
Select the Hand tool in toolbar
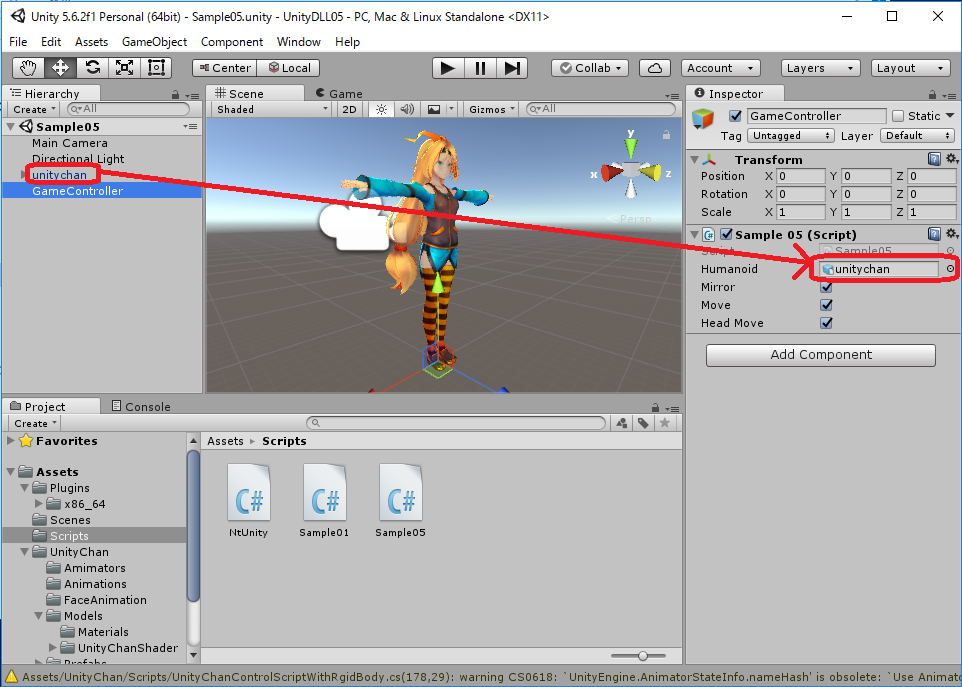pyautogui.click(x=29, y=68)
